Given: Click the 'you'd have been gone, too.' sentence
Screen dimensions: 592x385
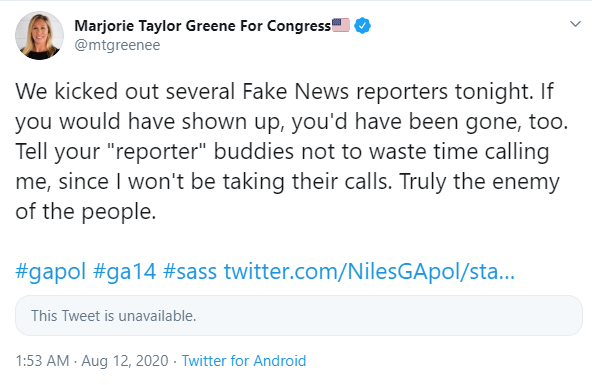Looking at the screenshot, I should click(x=430, y=122).
